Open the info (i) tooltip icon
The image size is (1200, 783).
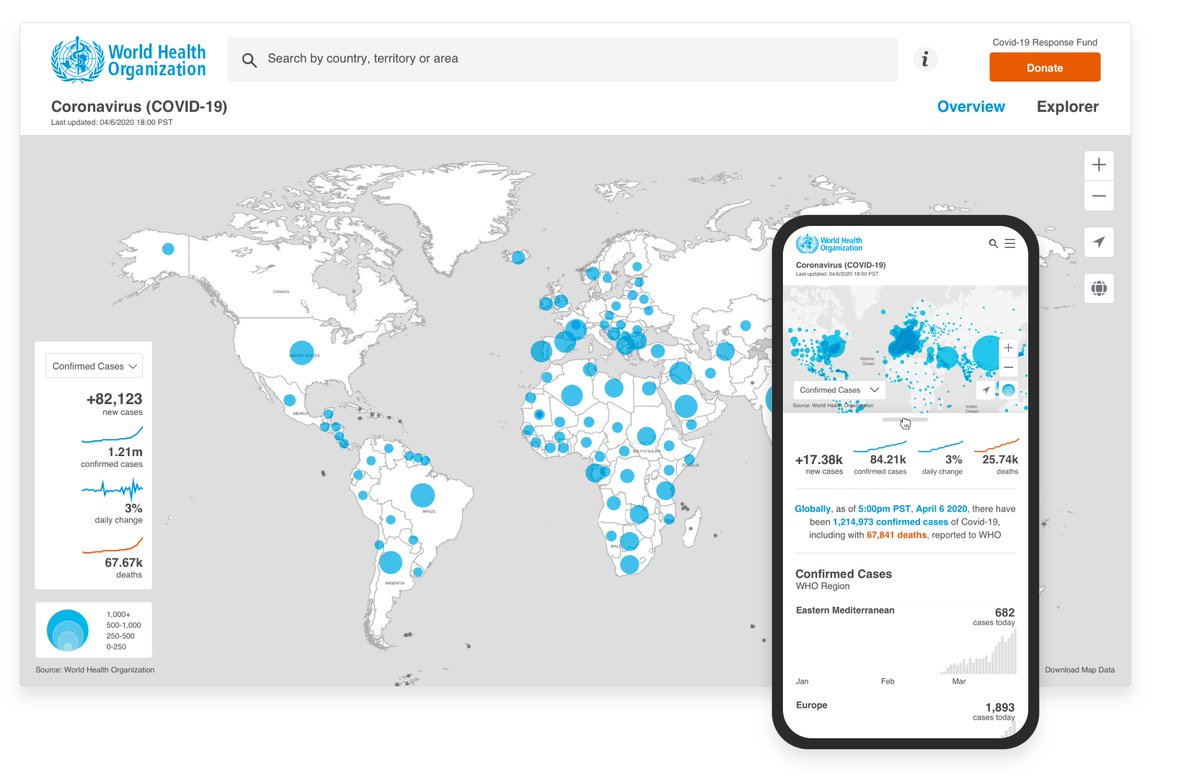point(925,59)
